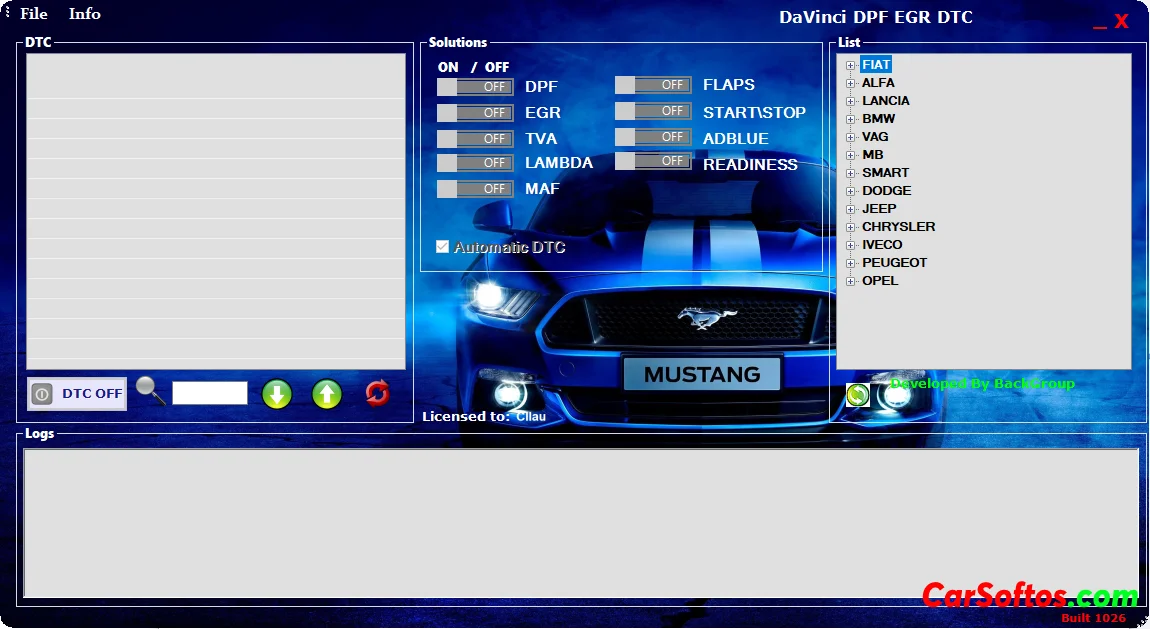Screen dimensions: 1150x629
Task: Select JEEP in the brand list
Action: click(x=879, y=209)
